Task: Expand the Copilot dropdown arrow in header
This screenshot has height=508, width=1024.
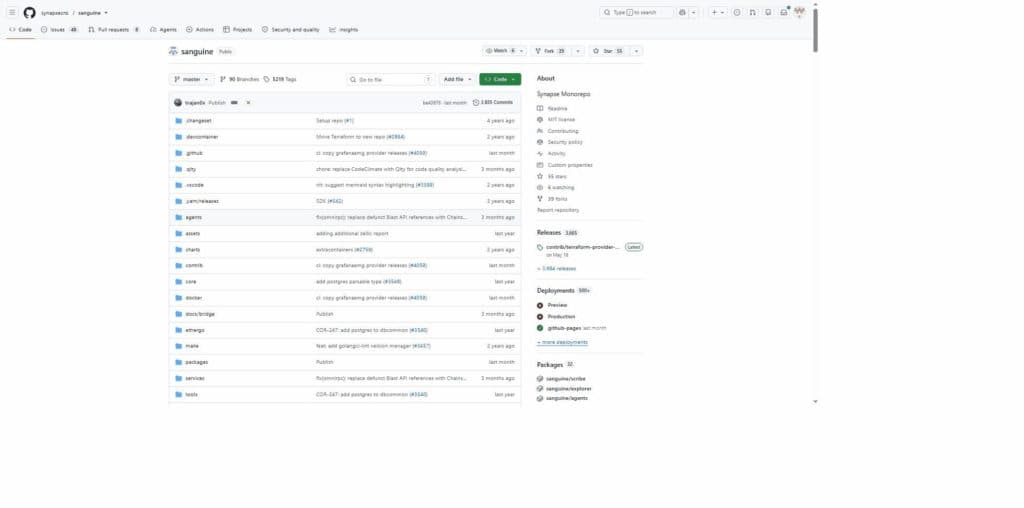Action: 694,12
